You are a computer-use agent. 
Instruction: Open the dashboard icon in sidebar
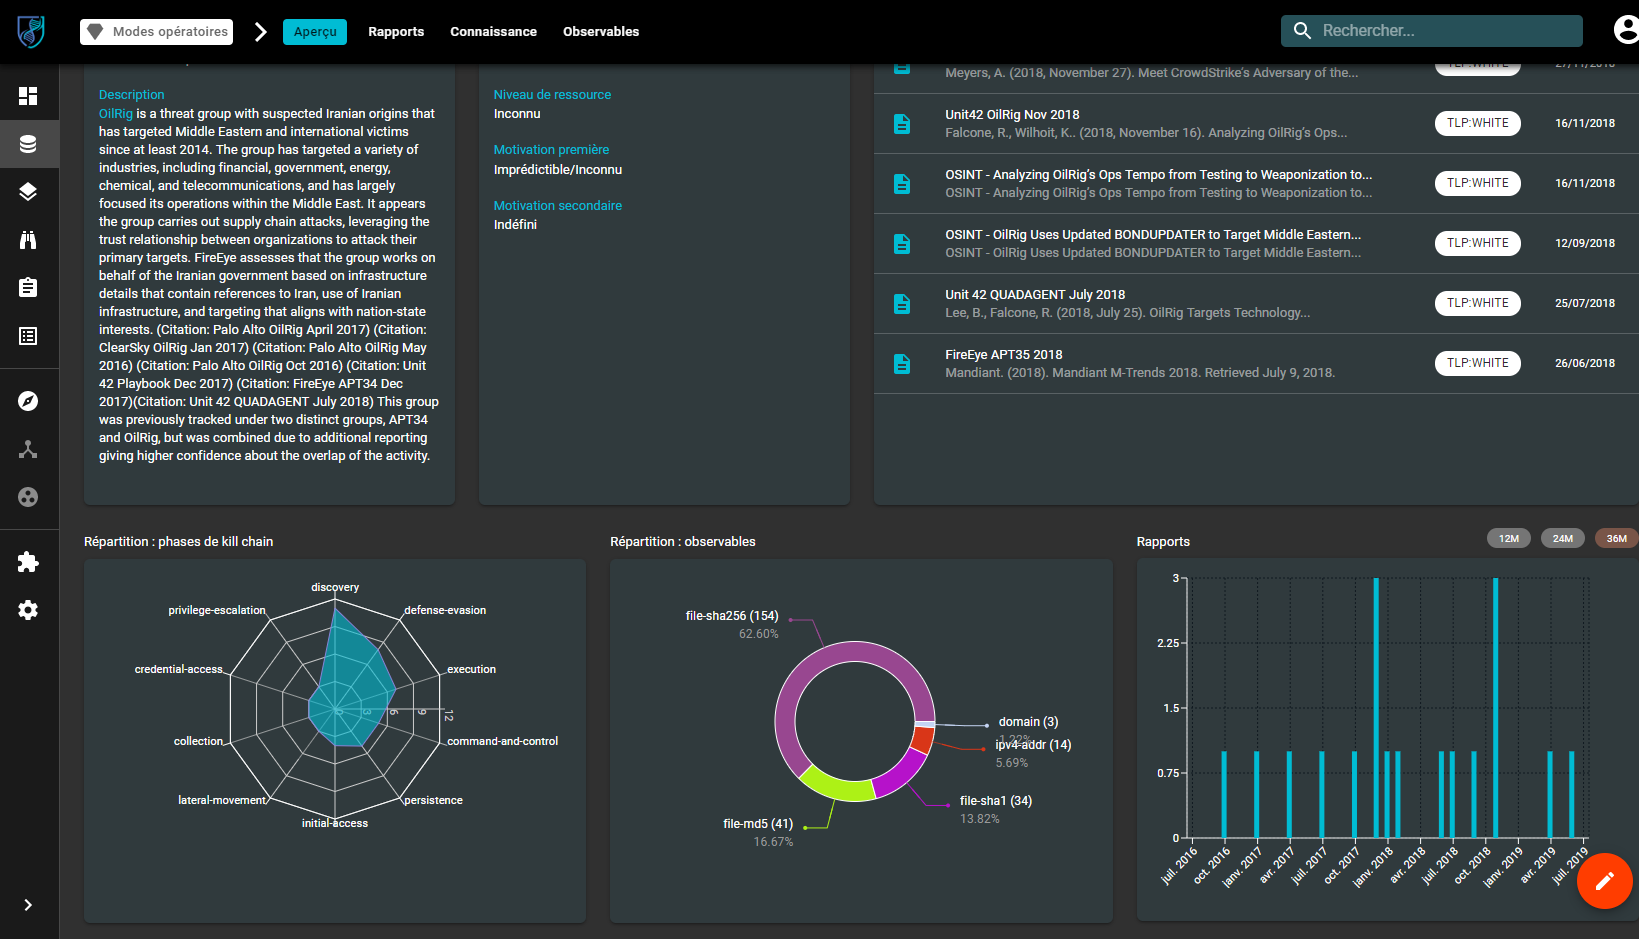pos(28,96)
